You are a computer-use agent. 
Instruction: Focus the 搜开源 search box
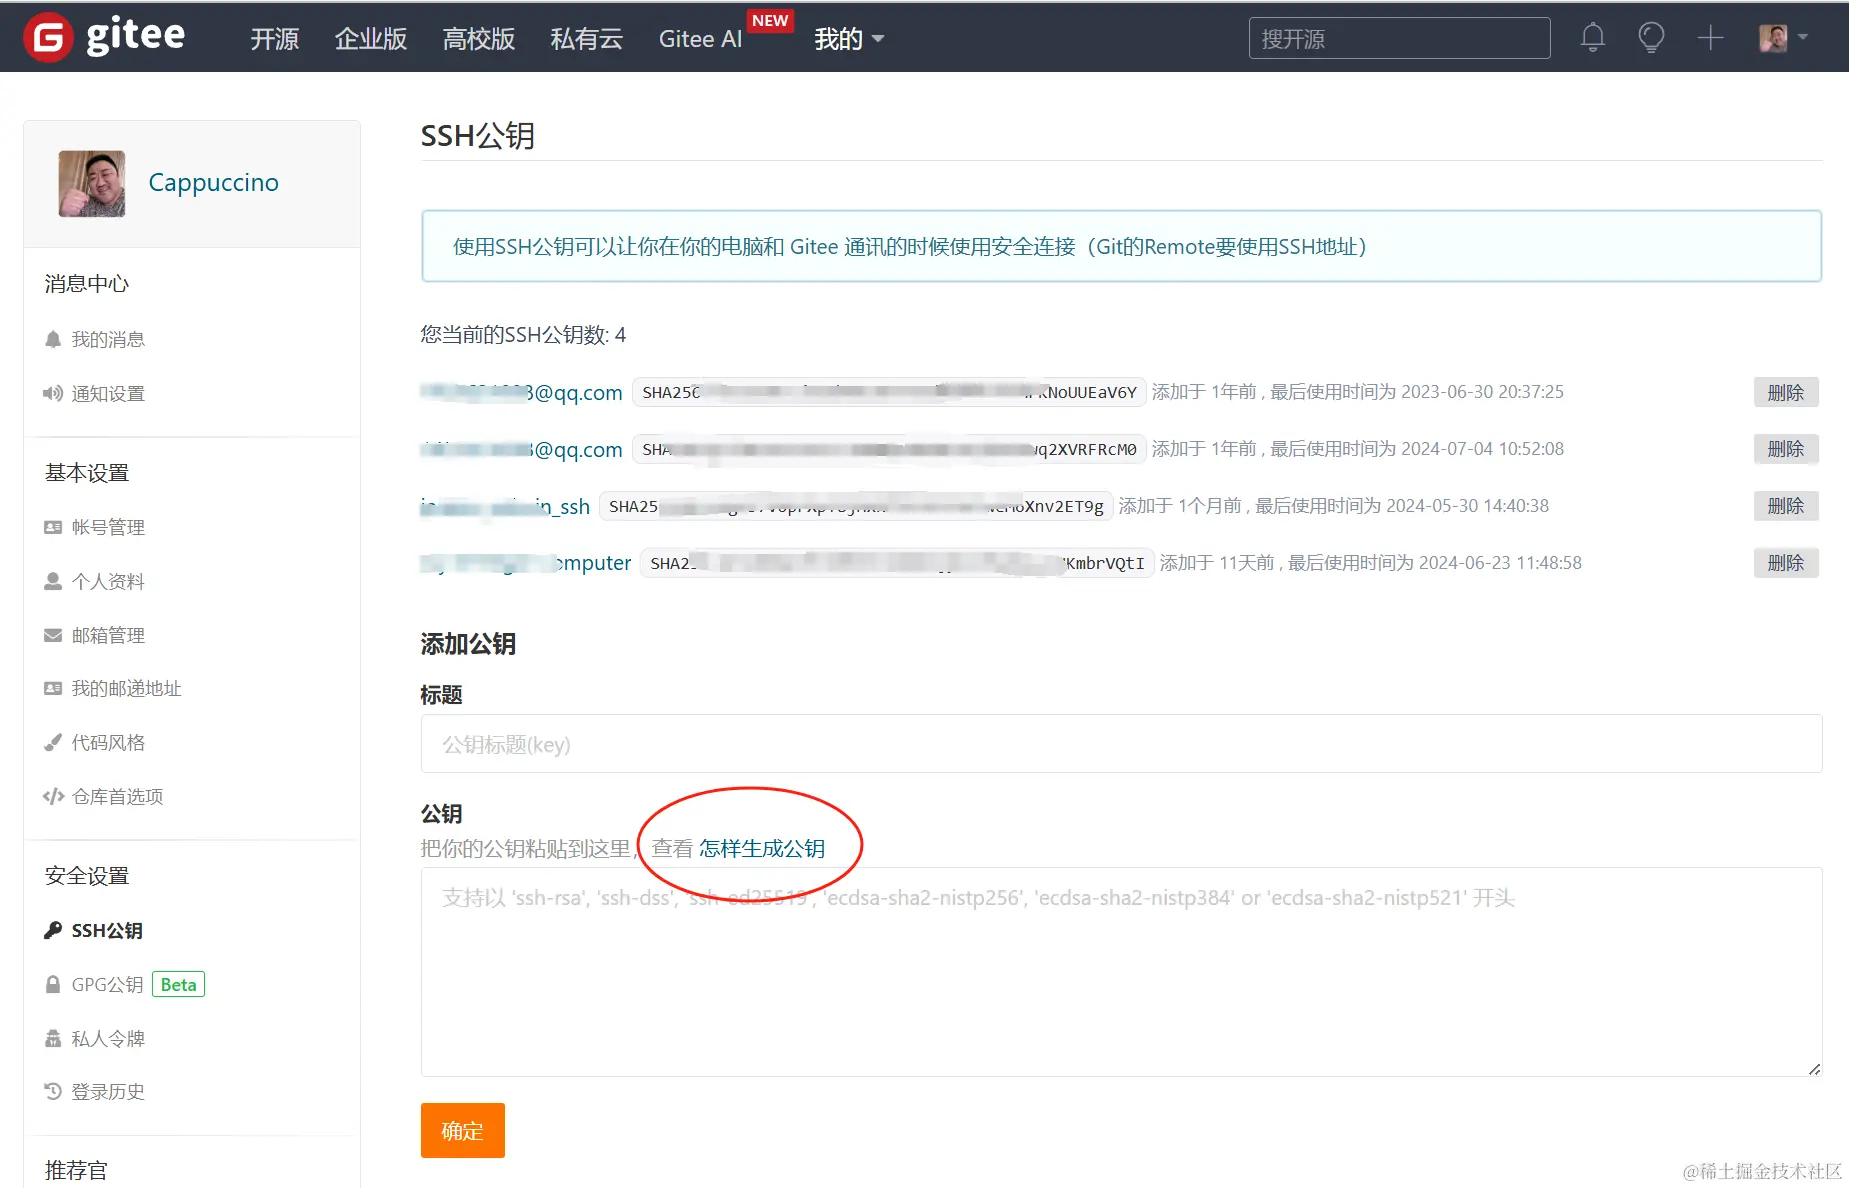[x=1399, y=38]
